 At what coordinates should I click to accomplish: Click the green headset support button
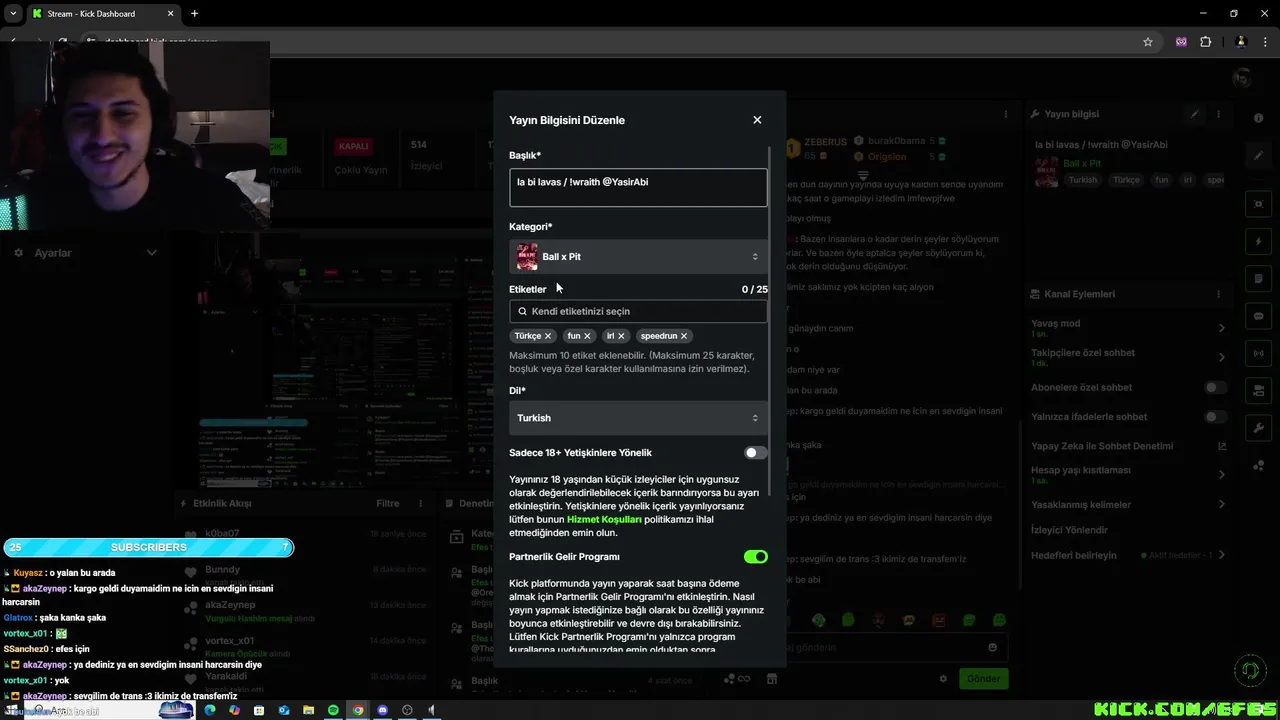1249,669
